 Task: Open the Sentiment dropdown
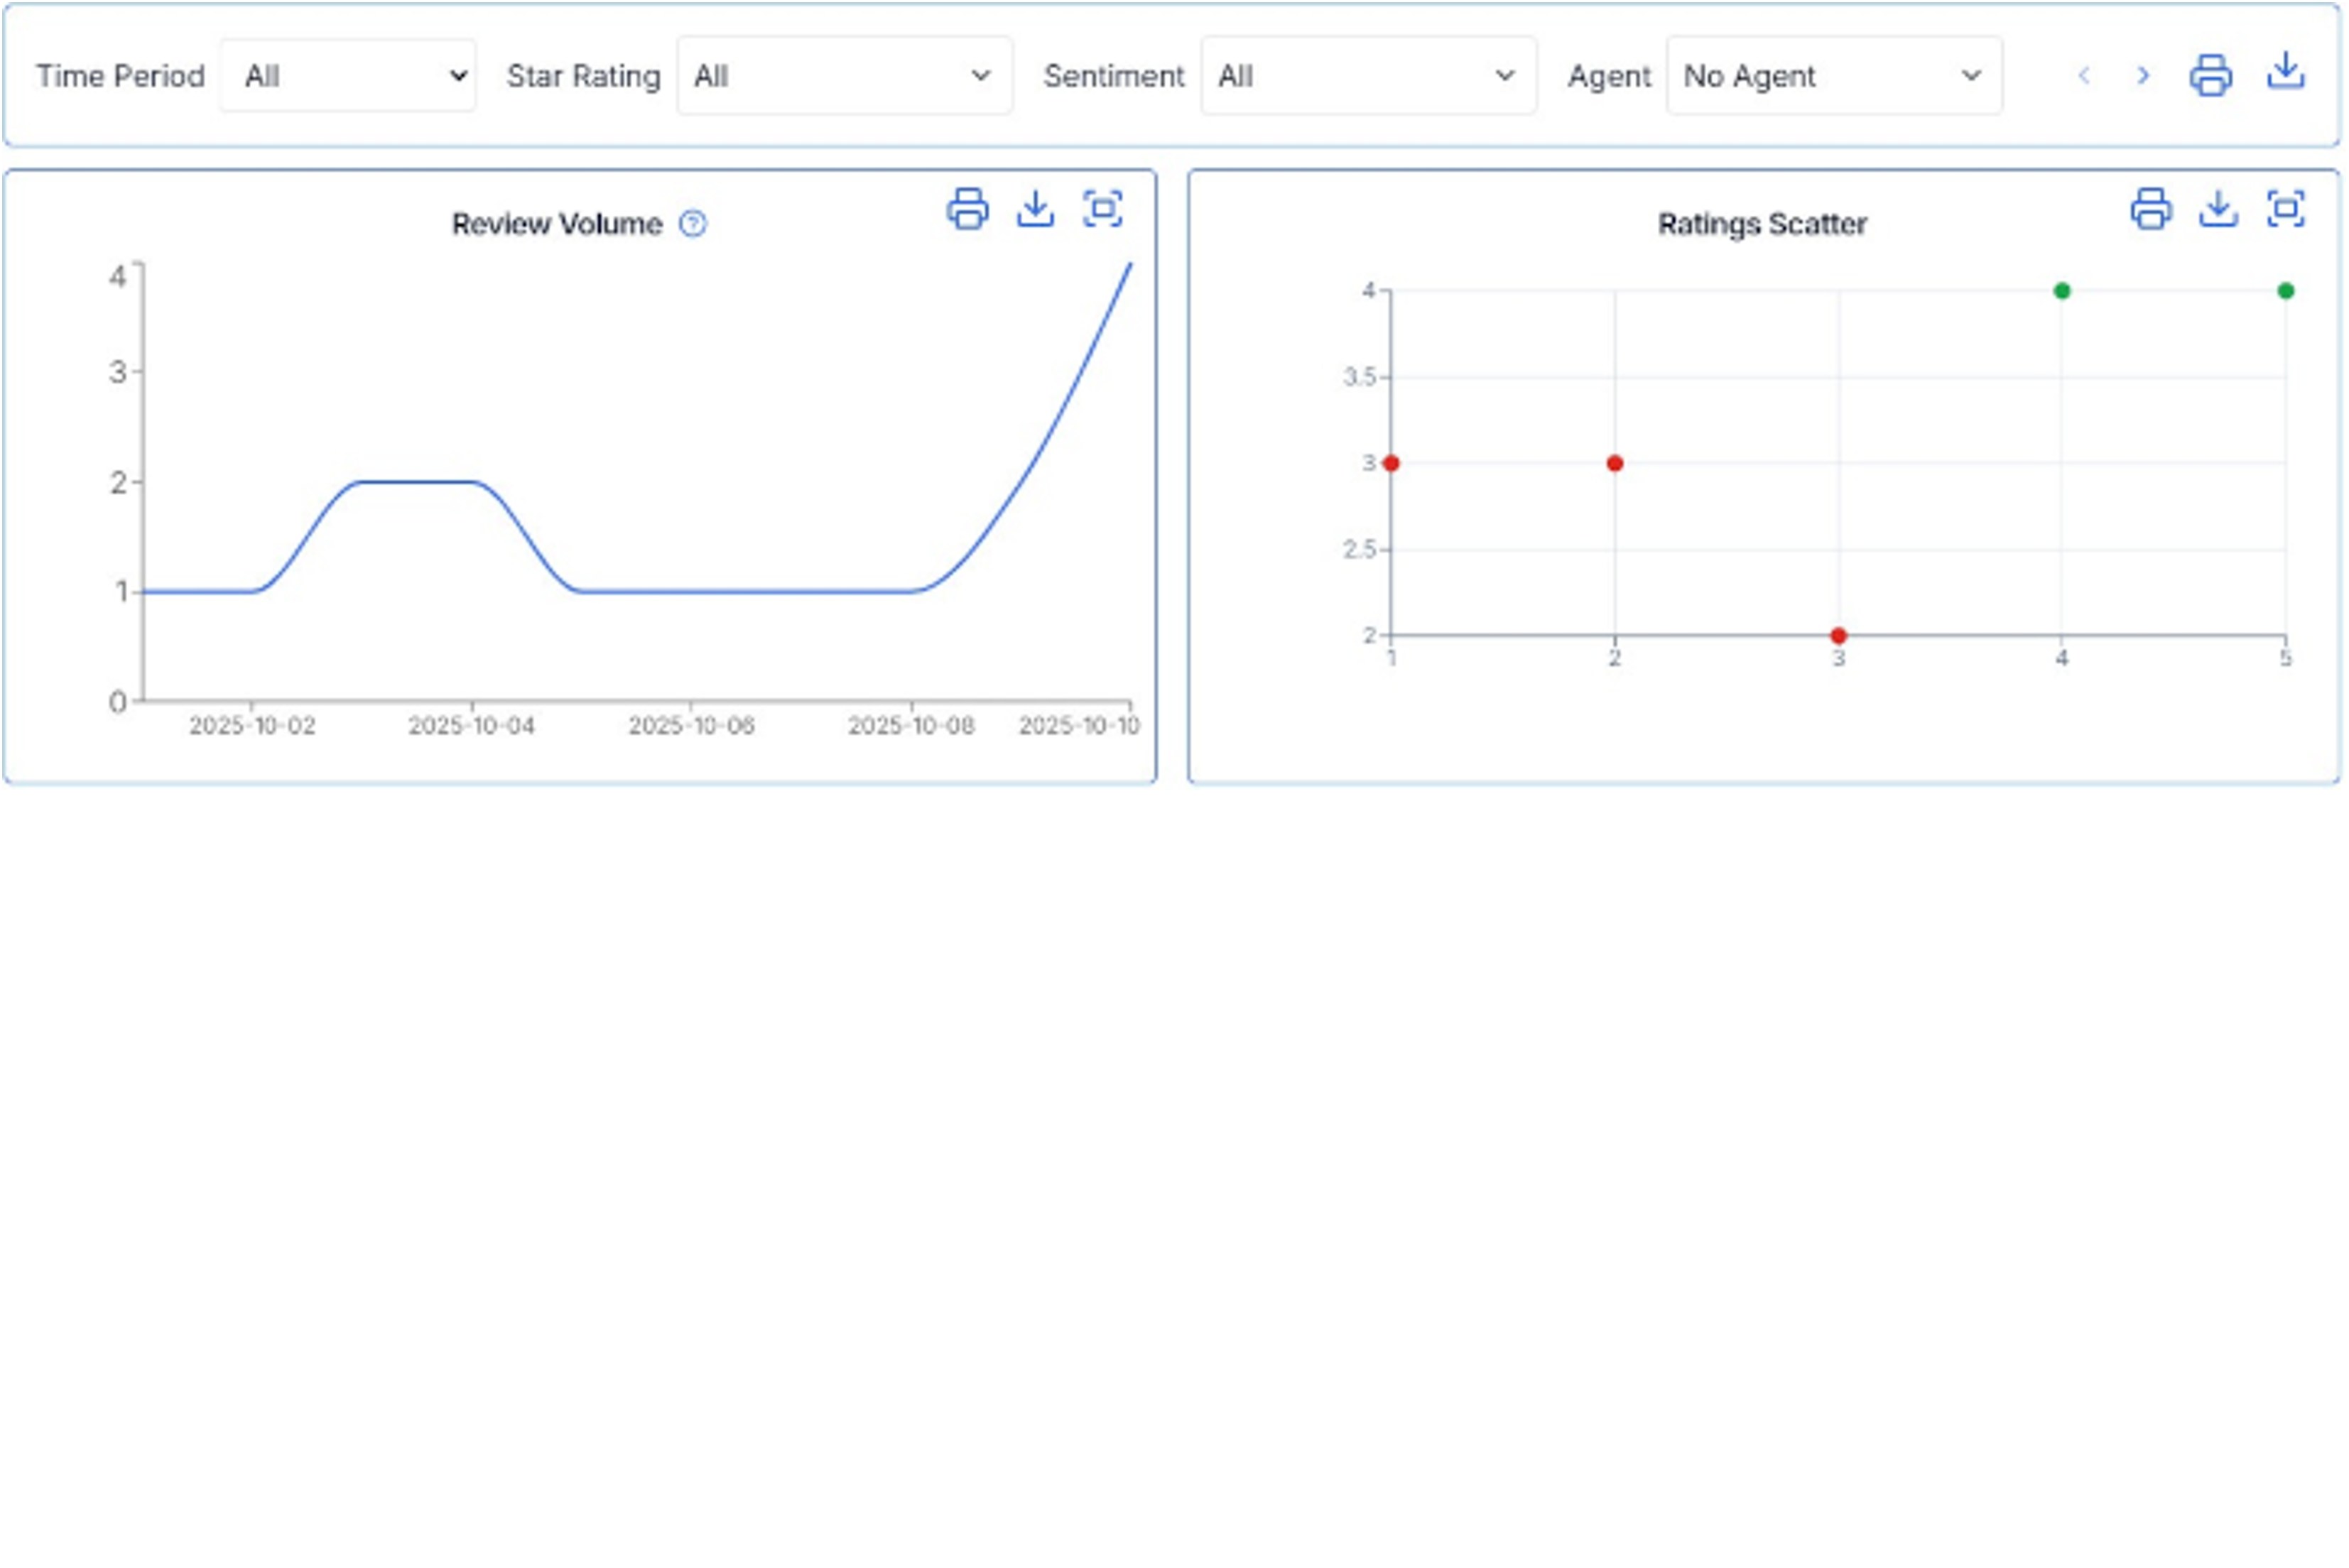(x=1367, y=76)
